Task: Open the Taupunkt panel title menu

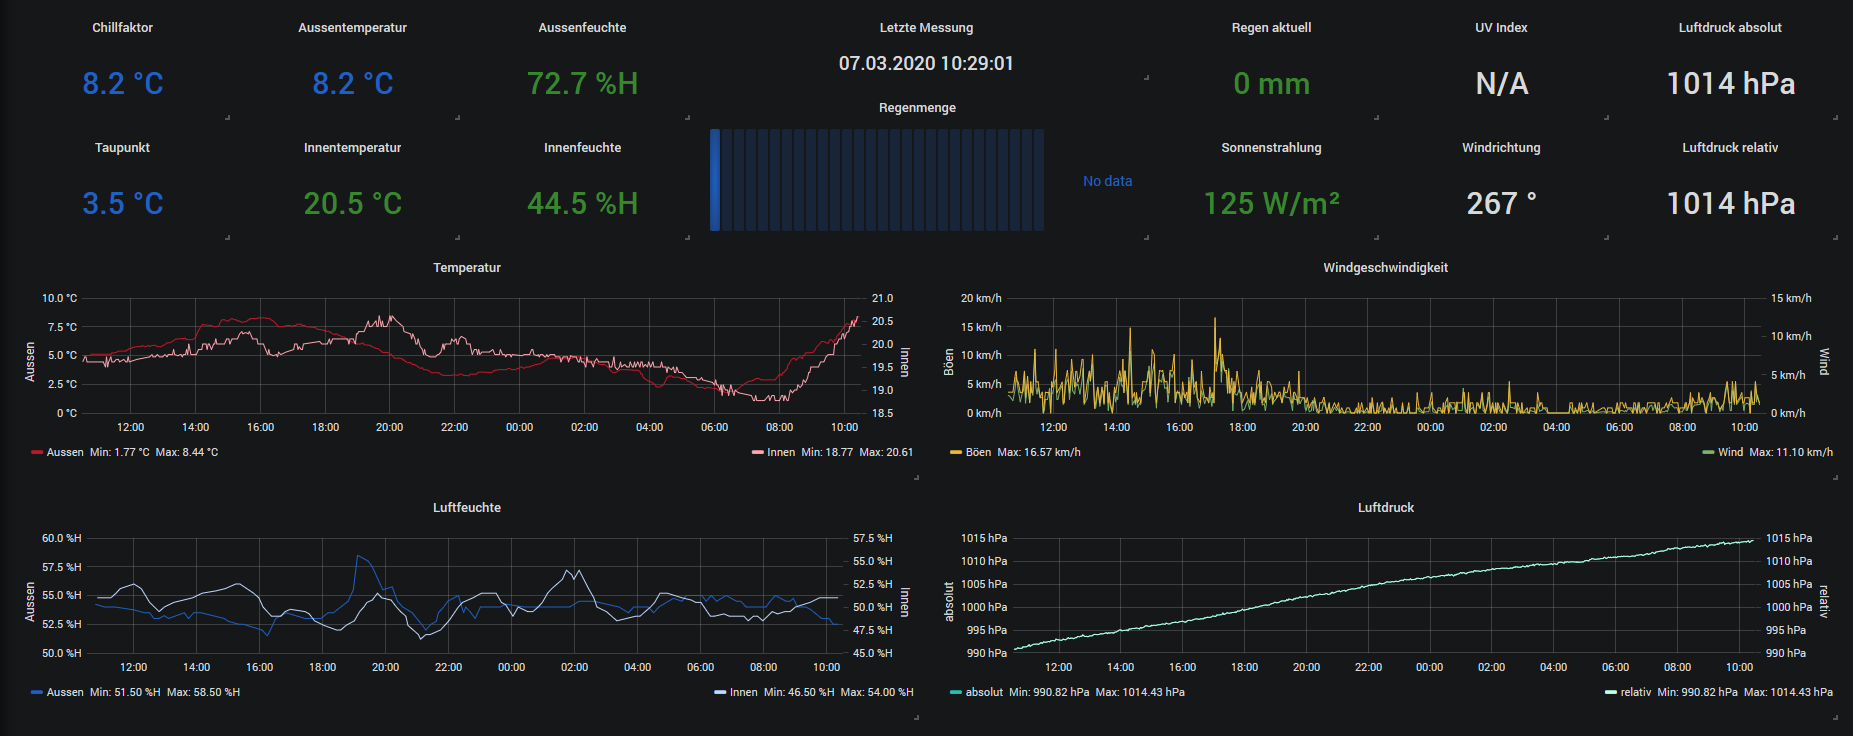Action: [x=122, y=148]
